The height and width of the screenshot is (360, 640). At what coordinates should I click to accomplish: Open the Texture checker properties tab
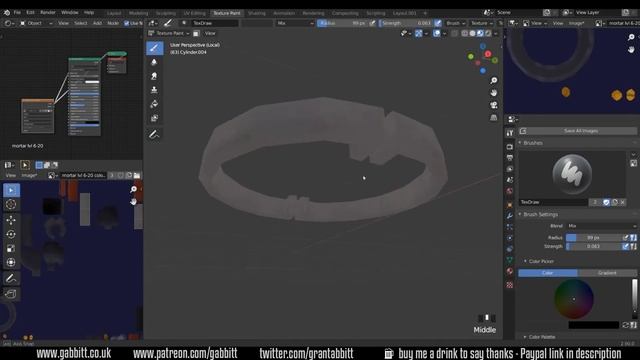pos(510,285)
